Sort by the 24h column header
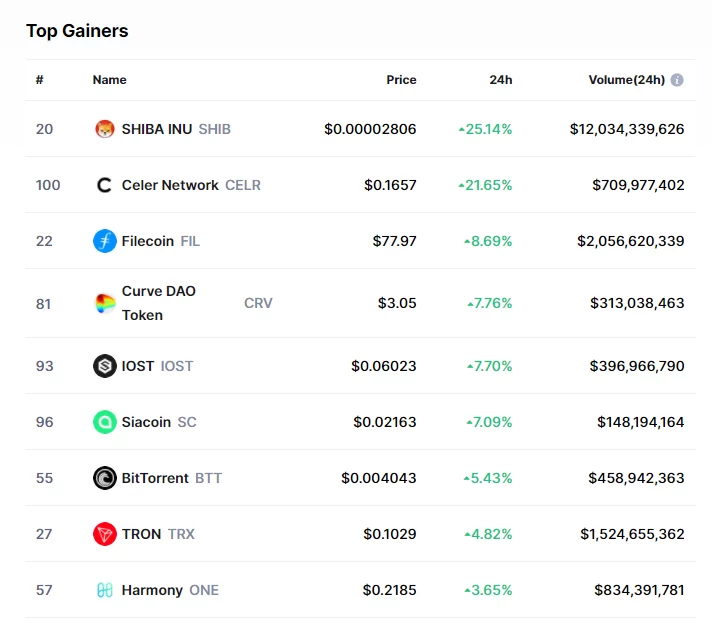712x623 pixels. 501,80
